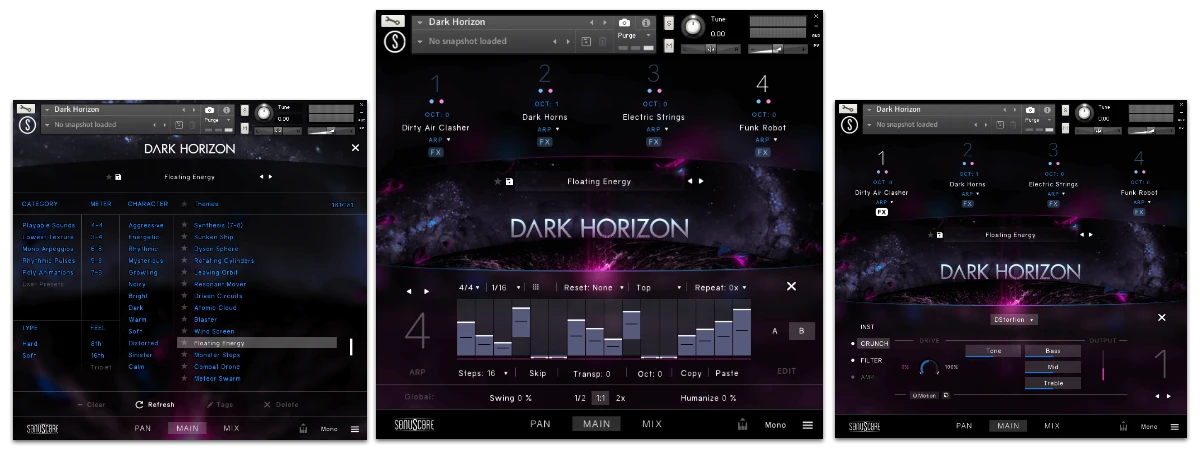This screenshot has width=1200, height=450.
Task: Go to next instrument arrow in the right FX panel
Action: (x=1167, y=396)
